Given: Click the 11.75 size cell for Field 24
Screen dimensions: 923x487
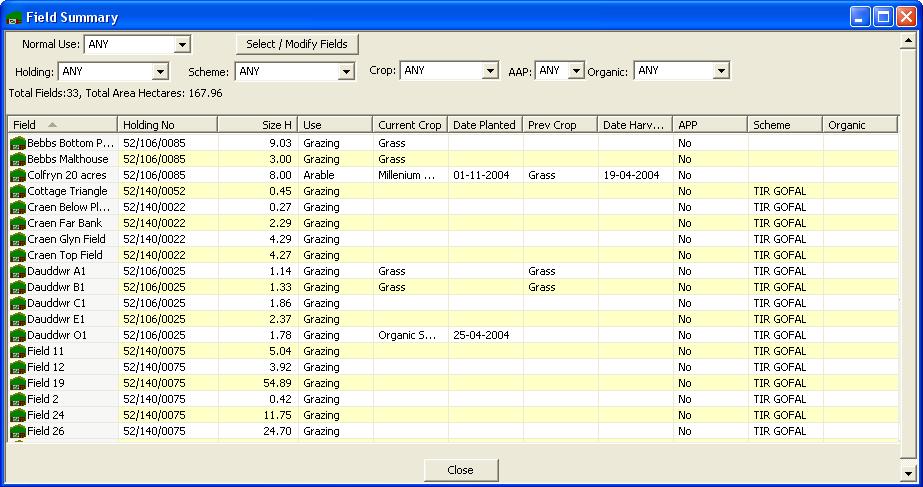Looking at the screenshot, I should coord(258,415).
